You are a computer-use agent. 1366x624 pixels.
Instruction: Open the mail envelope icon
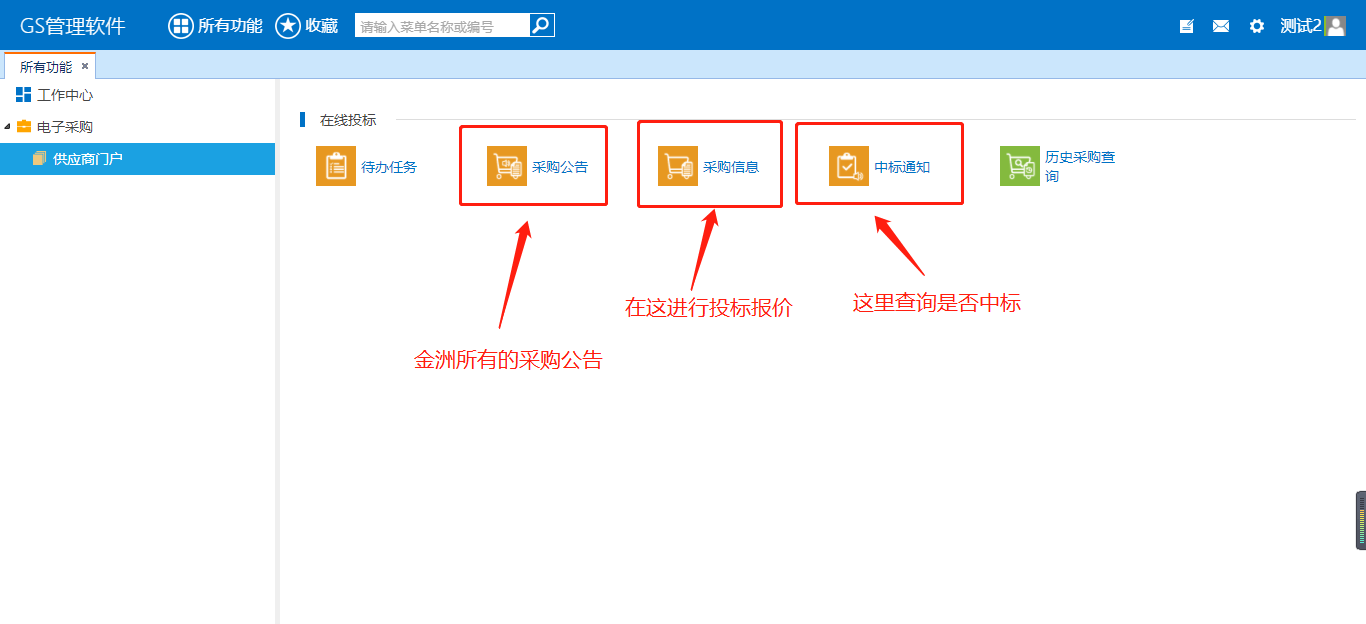(x=1221, y=26)
